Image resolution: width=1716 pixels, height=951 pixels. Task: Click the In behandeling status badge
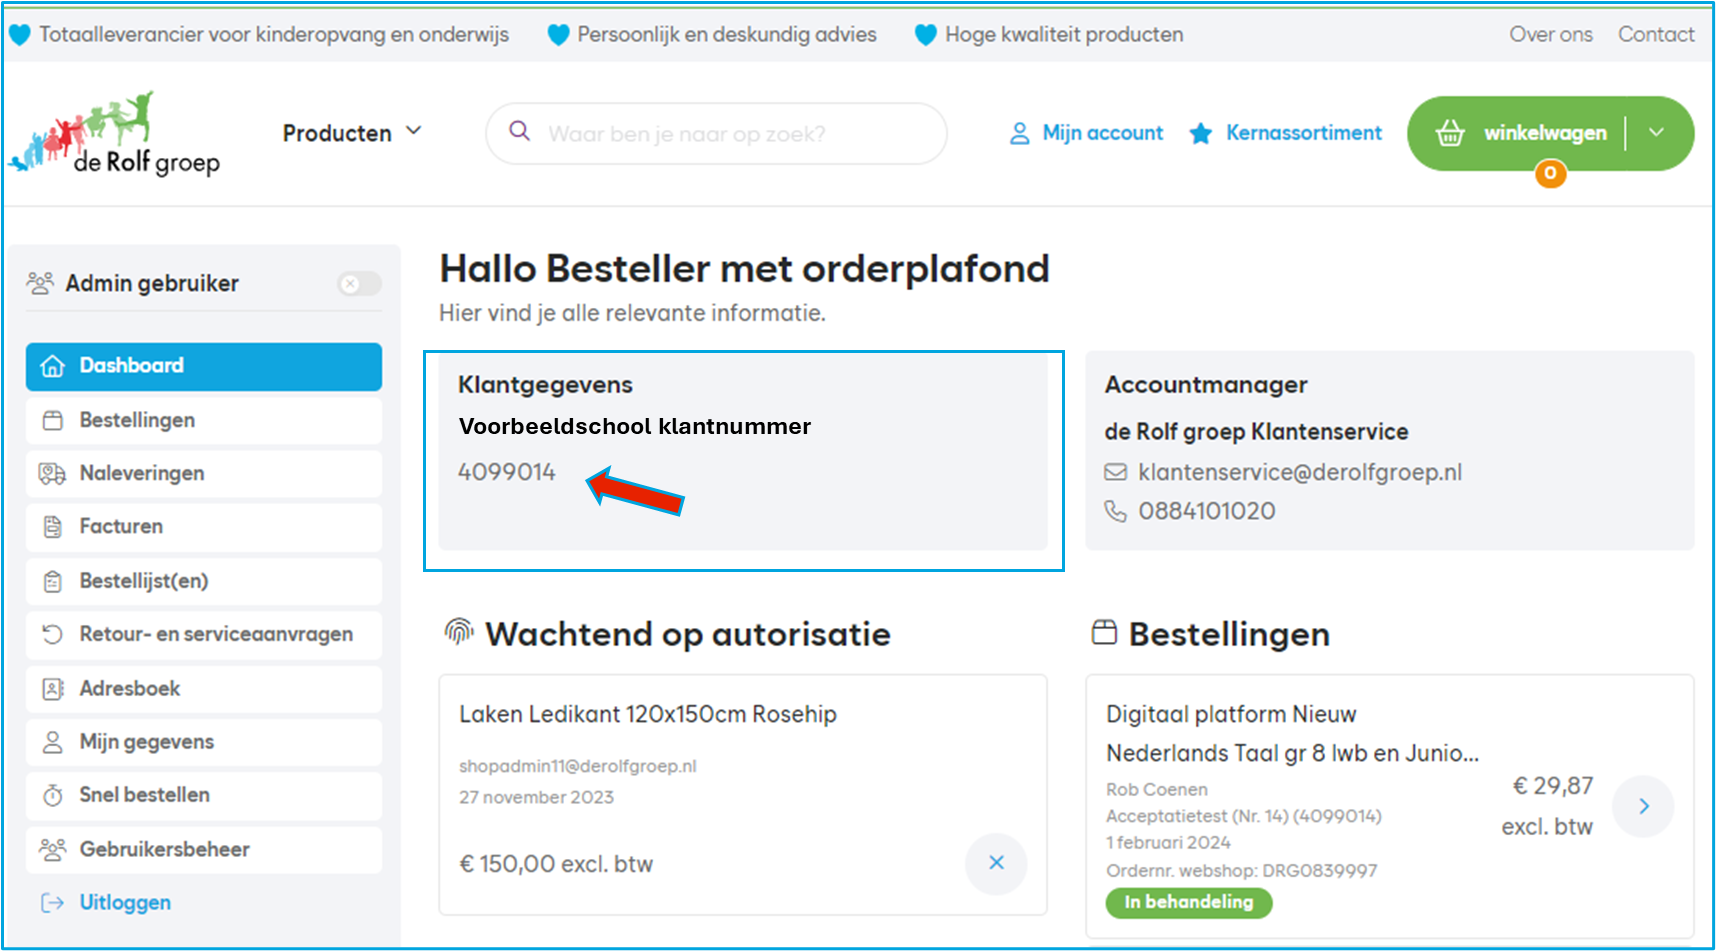coord(1189,902)
